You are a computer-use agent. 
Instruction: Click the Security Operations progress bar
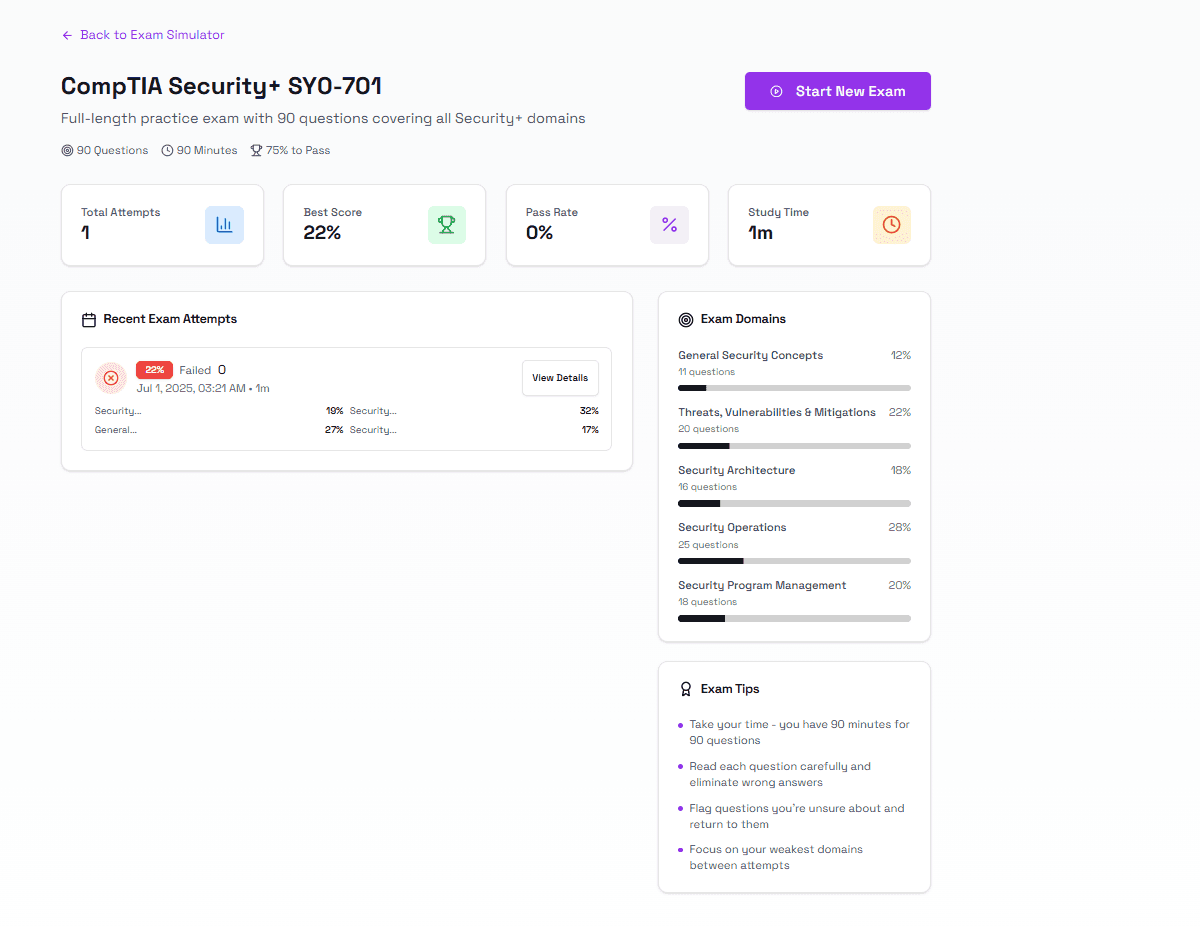coord(794,561)
